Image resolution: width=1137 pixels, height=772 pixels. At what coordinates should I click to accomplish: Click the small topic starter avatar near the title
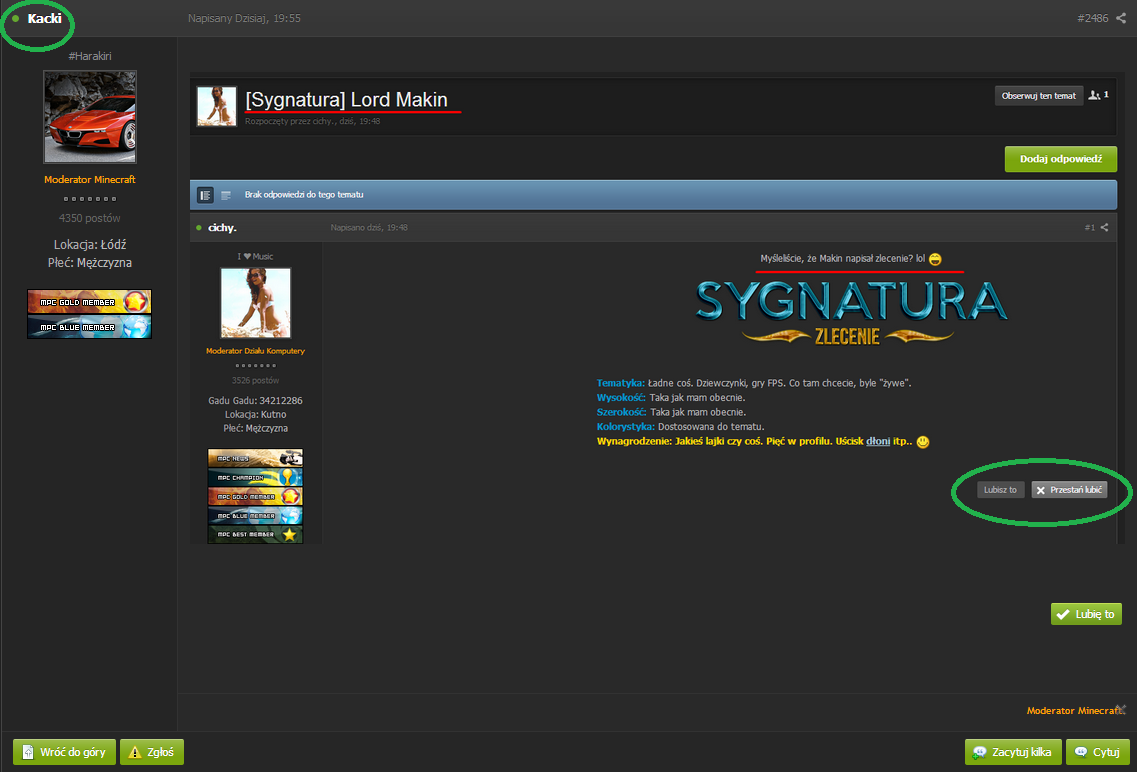pos(217,106)
